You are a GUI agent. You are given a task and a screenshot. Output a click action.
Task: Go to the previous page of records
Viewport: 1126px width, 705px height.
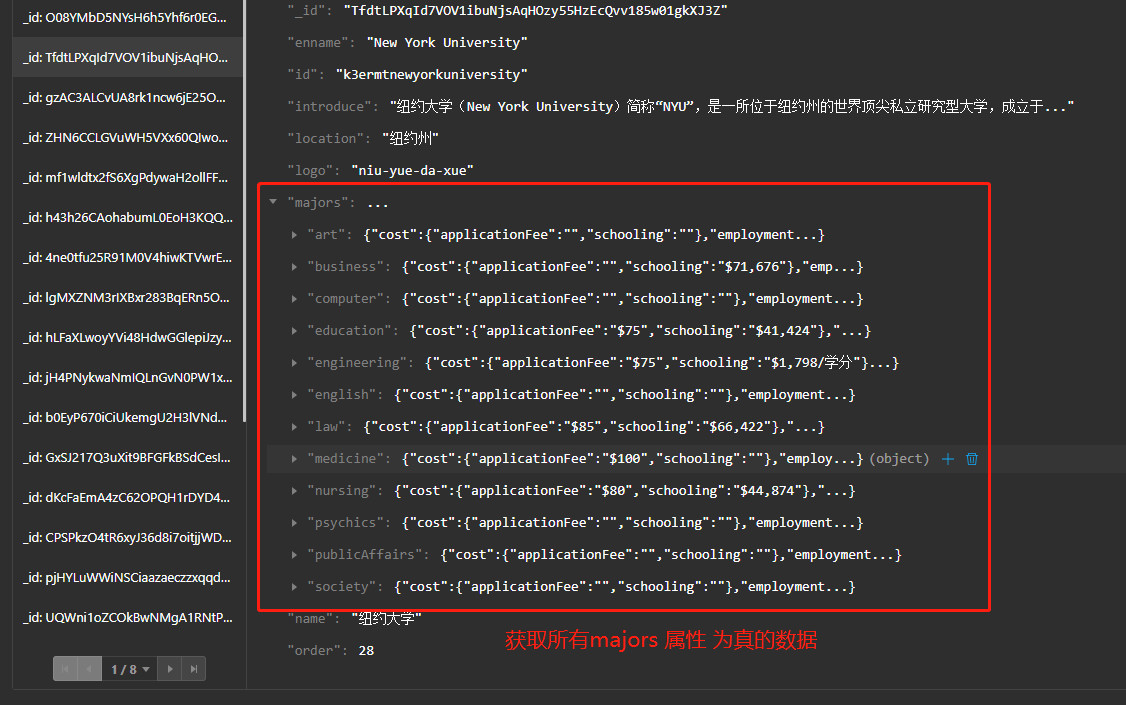tap(89, 668)
